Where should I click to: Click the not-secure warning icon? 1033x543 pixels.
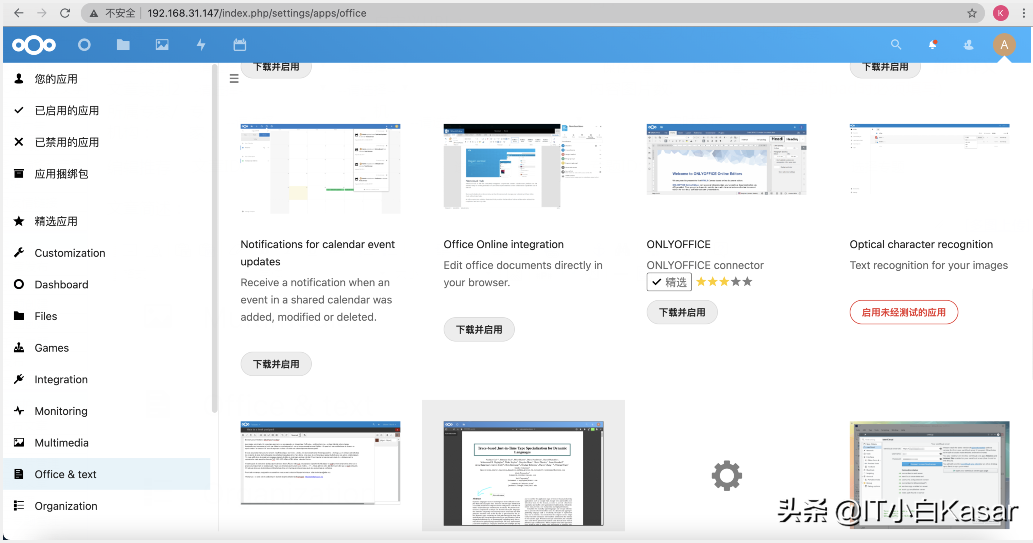tap(94, 13)
